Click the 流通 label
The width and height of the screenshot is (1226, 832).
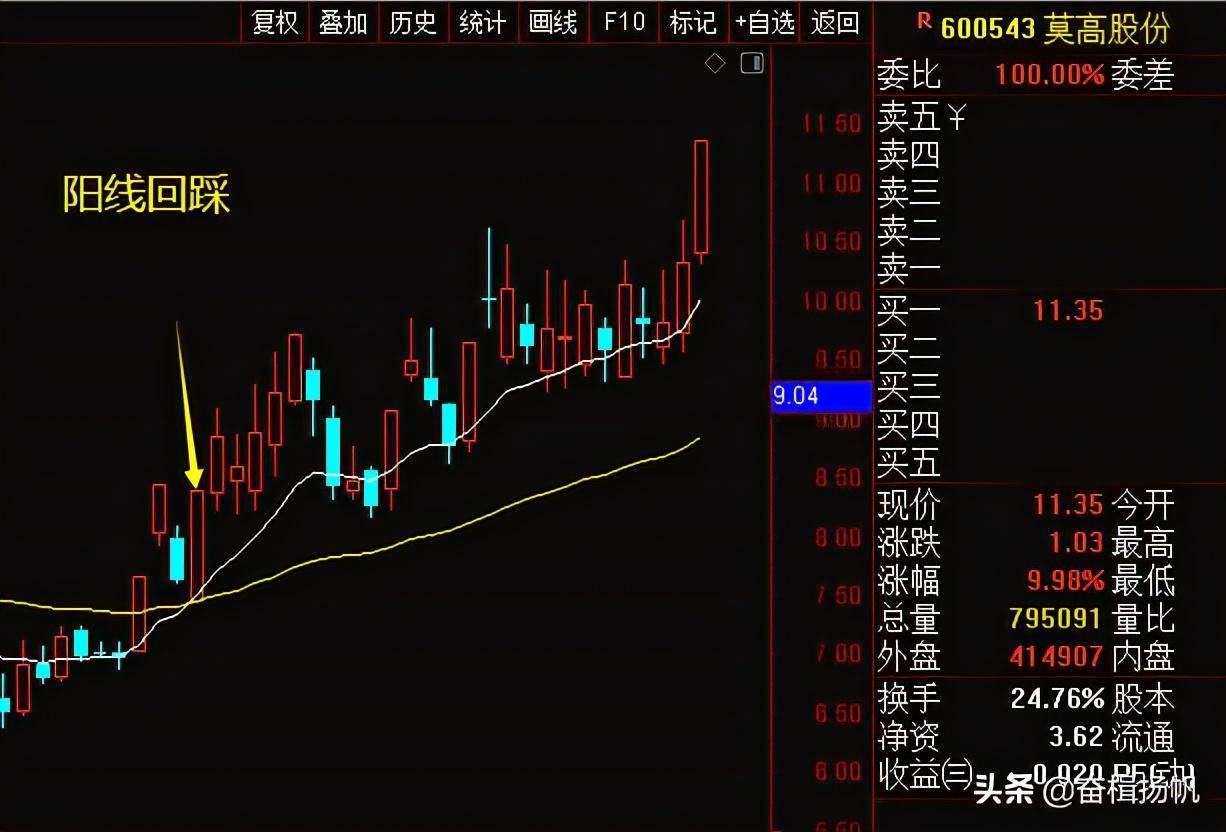(1143, 737)
